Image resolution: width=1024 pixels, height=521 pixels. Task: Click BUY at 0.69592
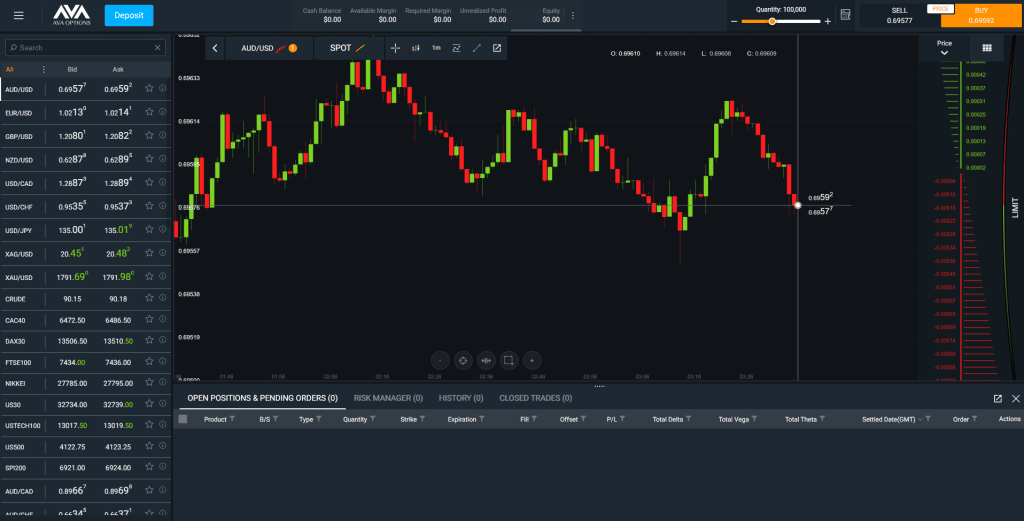click(981, 16)
